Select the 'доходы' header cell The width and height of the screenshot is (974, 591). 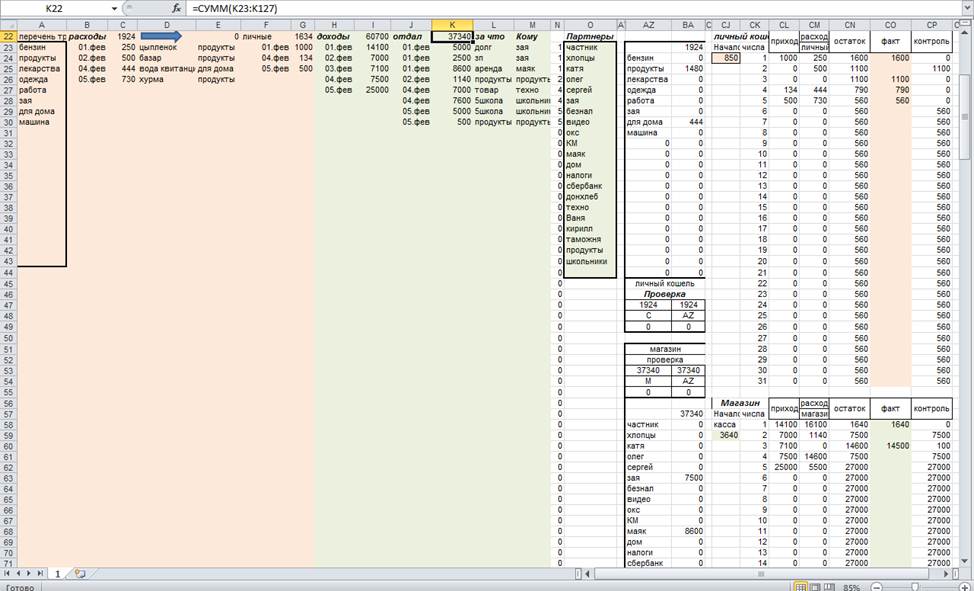click(x=334, y=37)
